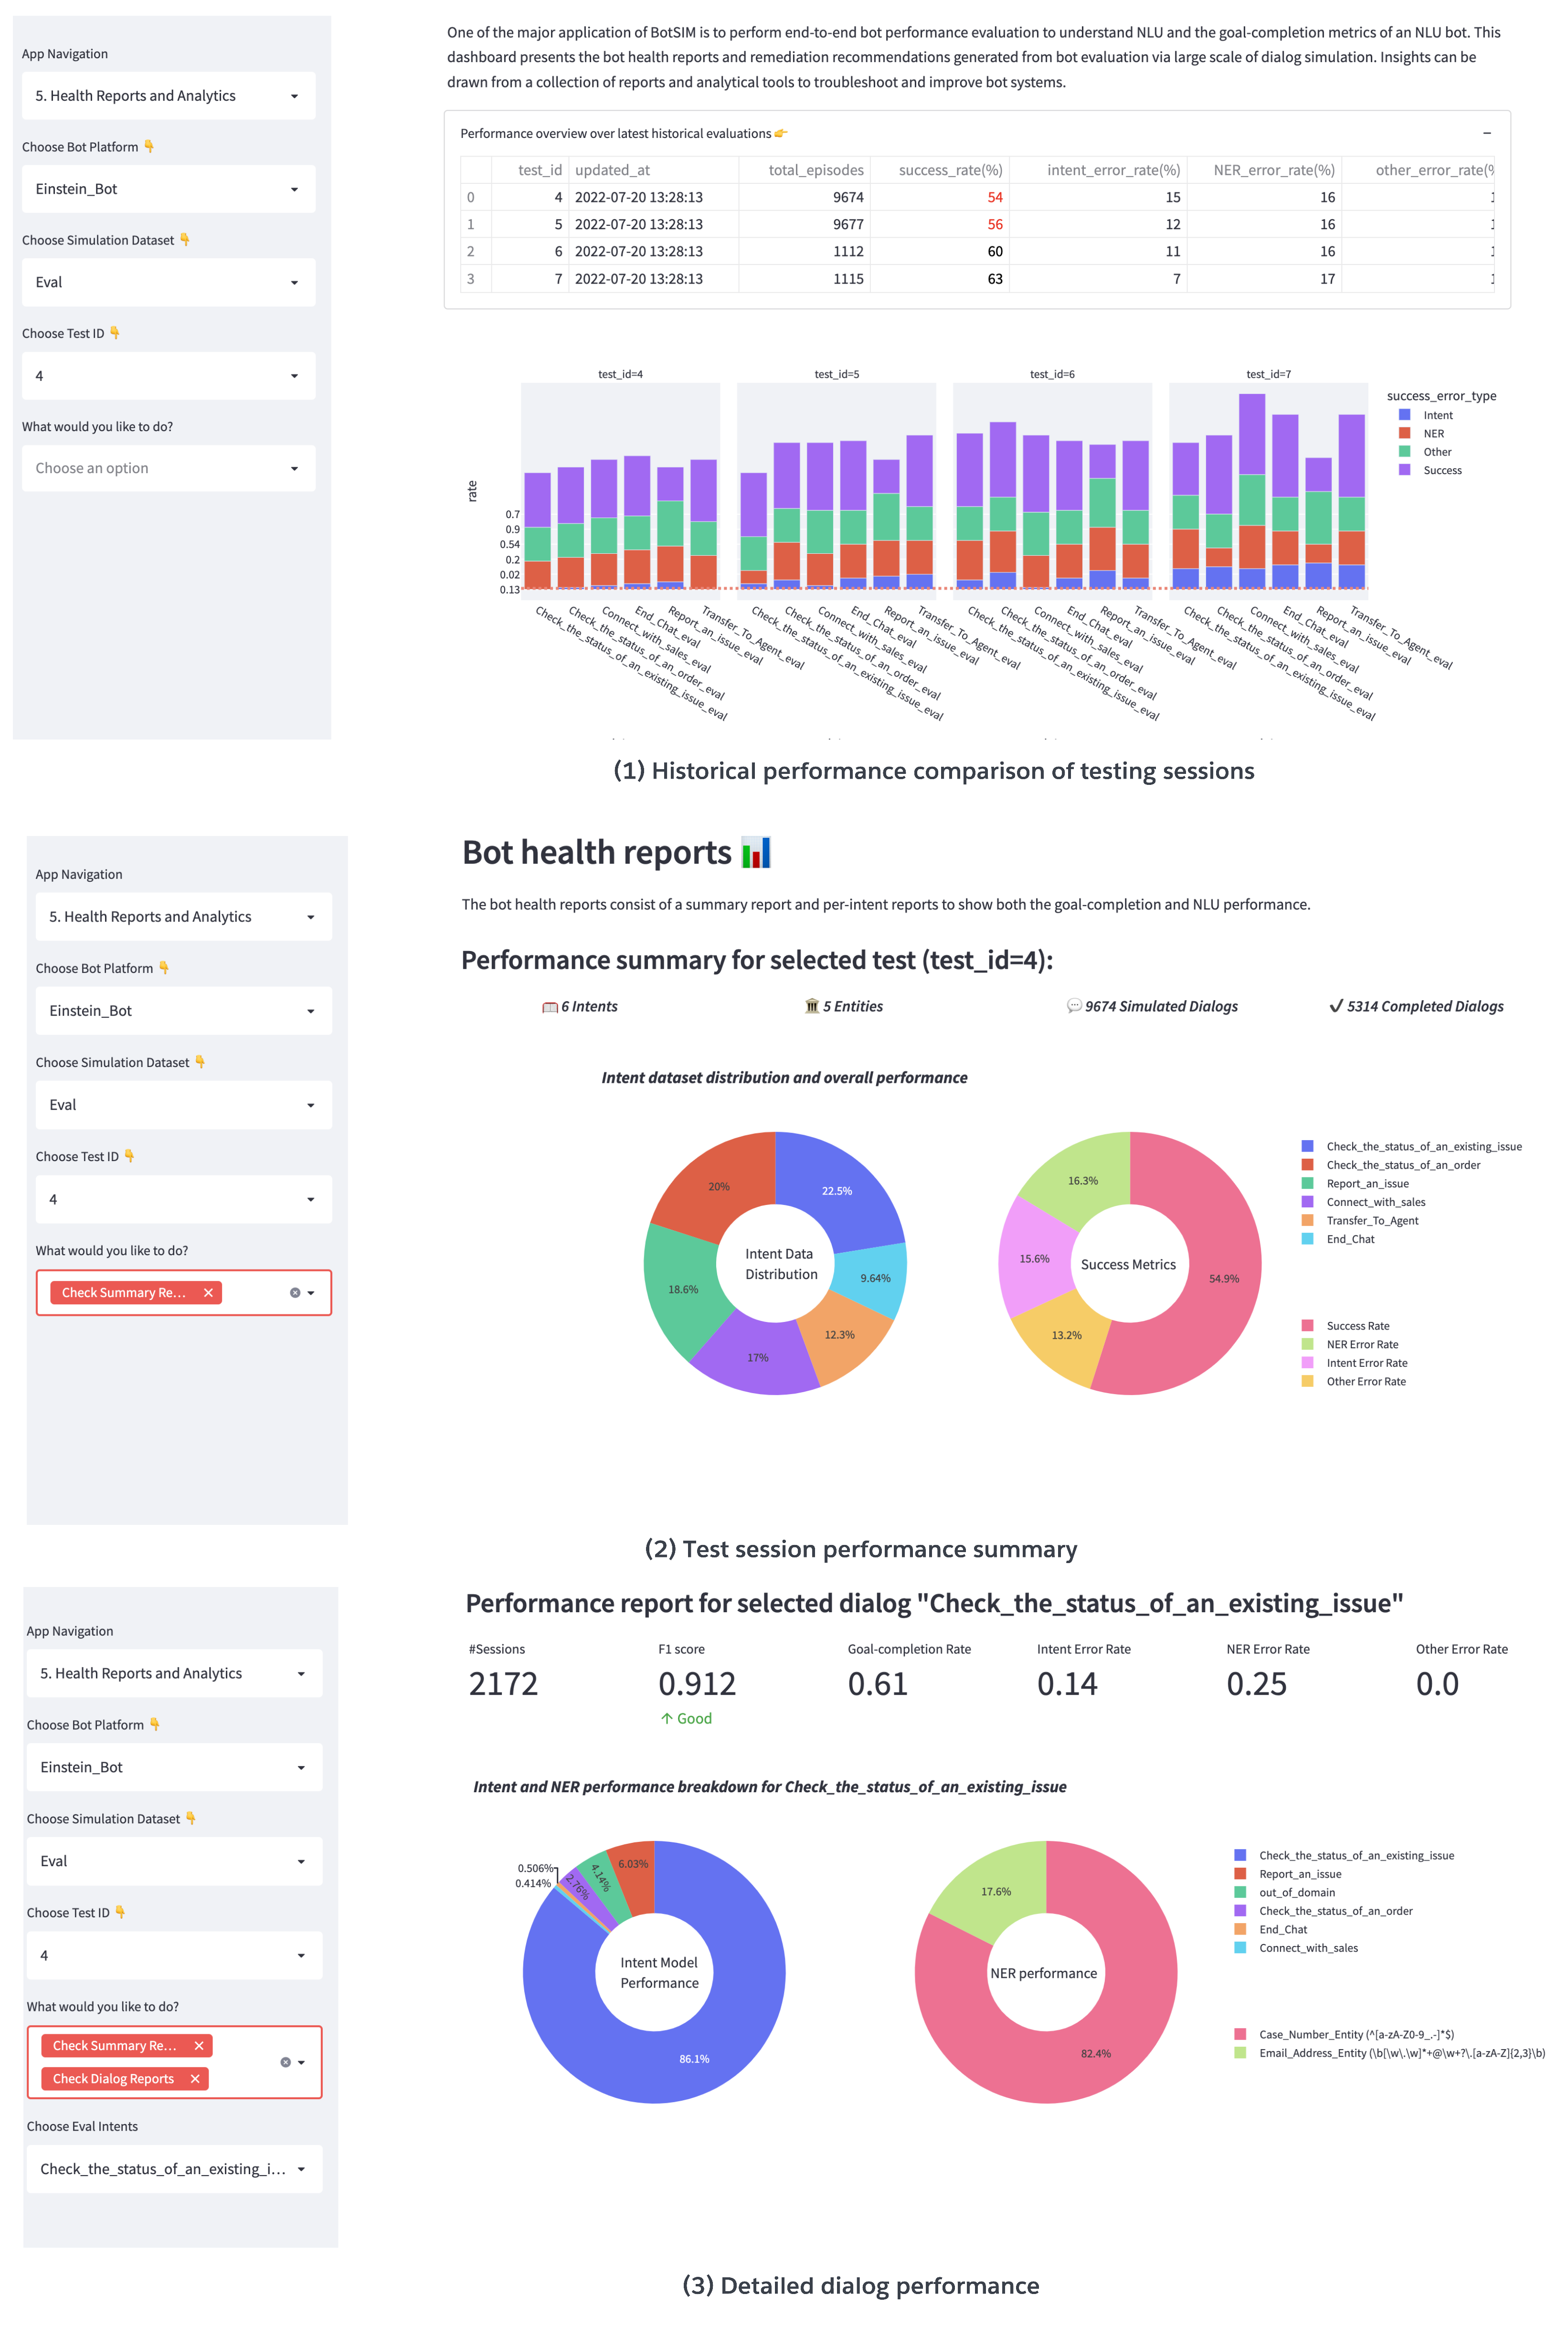
Task: Open Choose Bot Platform dropdown in top panel
Action: 168,189
